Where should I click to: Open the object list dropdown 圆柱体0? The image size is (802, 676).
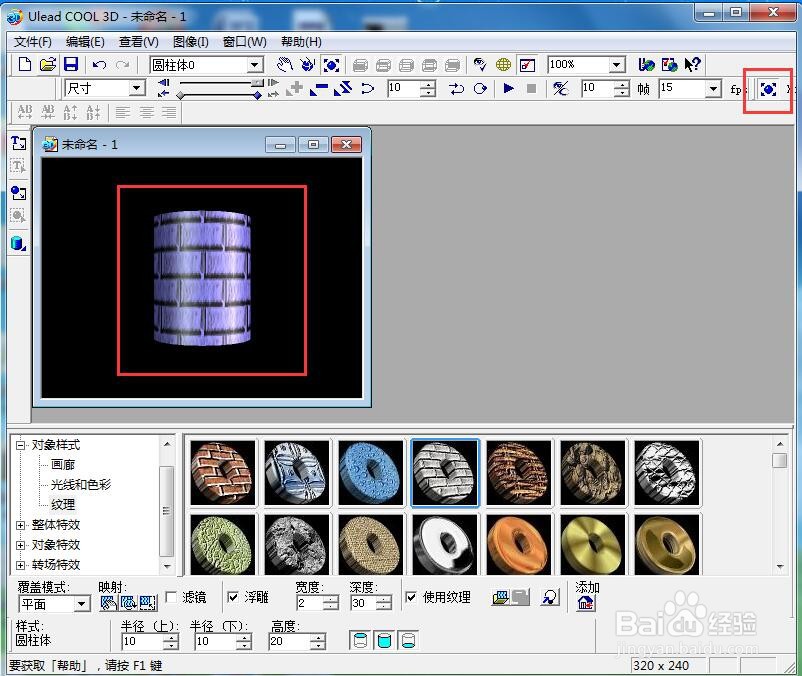pos(255,65)
